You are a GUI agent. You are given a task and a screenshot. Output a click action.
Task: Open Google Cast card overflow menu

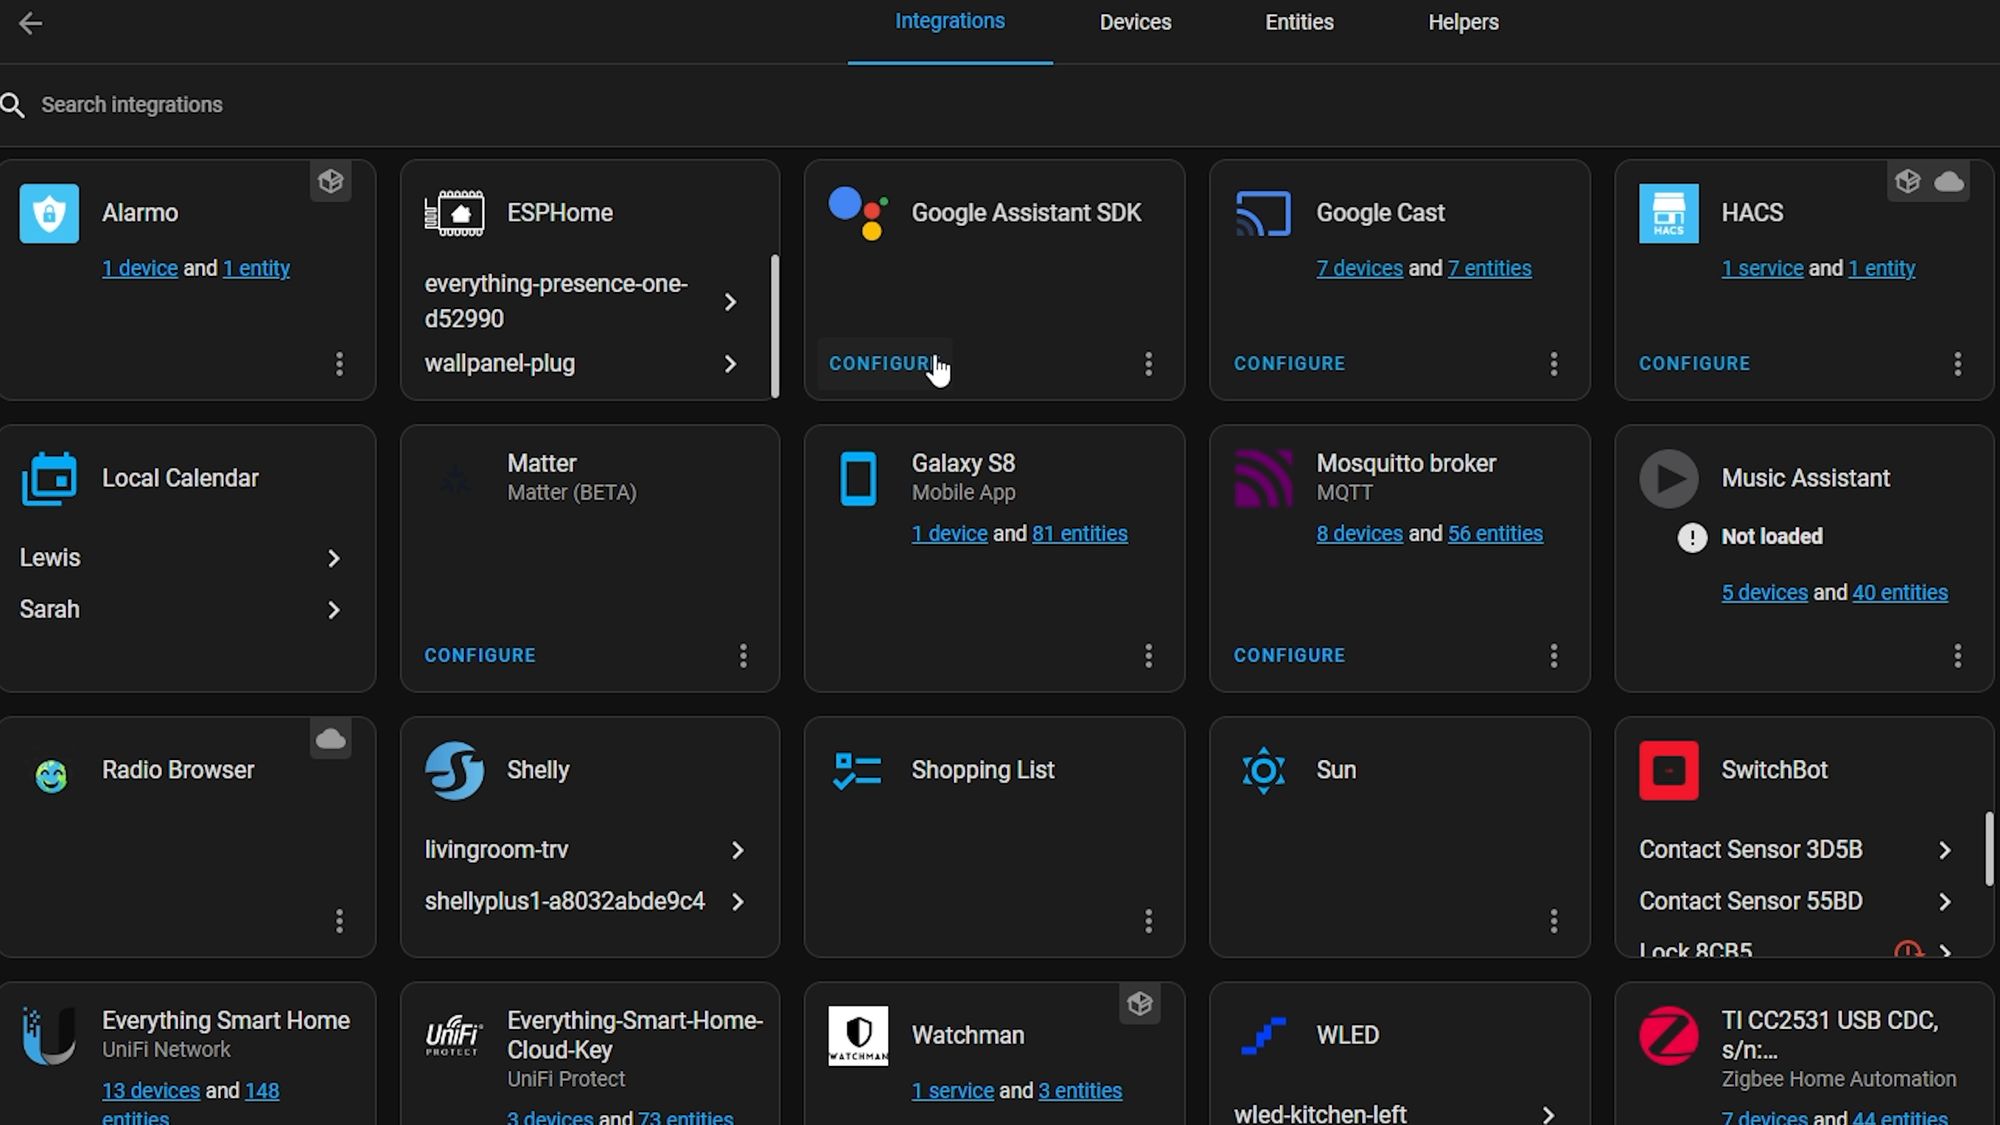point(1554,364)
